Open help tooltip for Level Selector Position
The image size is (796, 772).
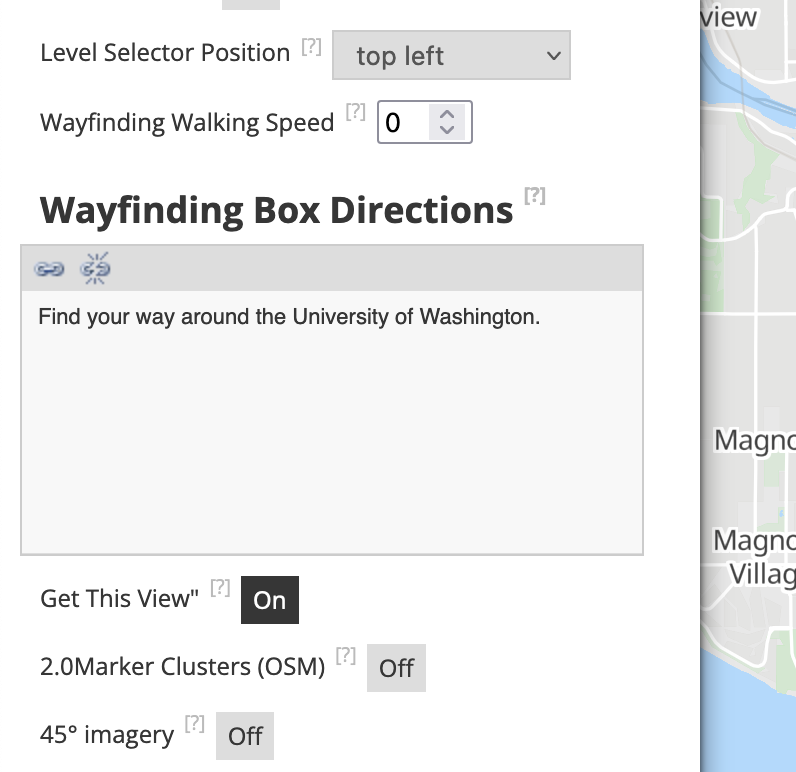(312, 46)
